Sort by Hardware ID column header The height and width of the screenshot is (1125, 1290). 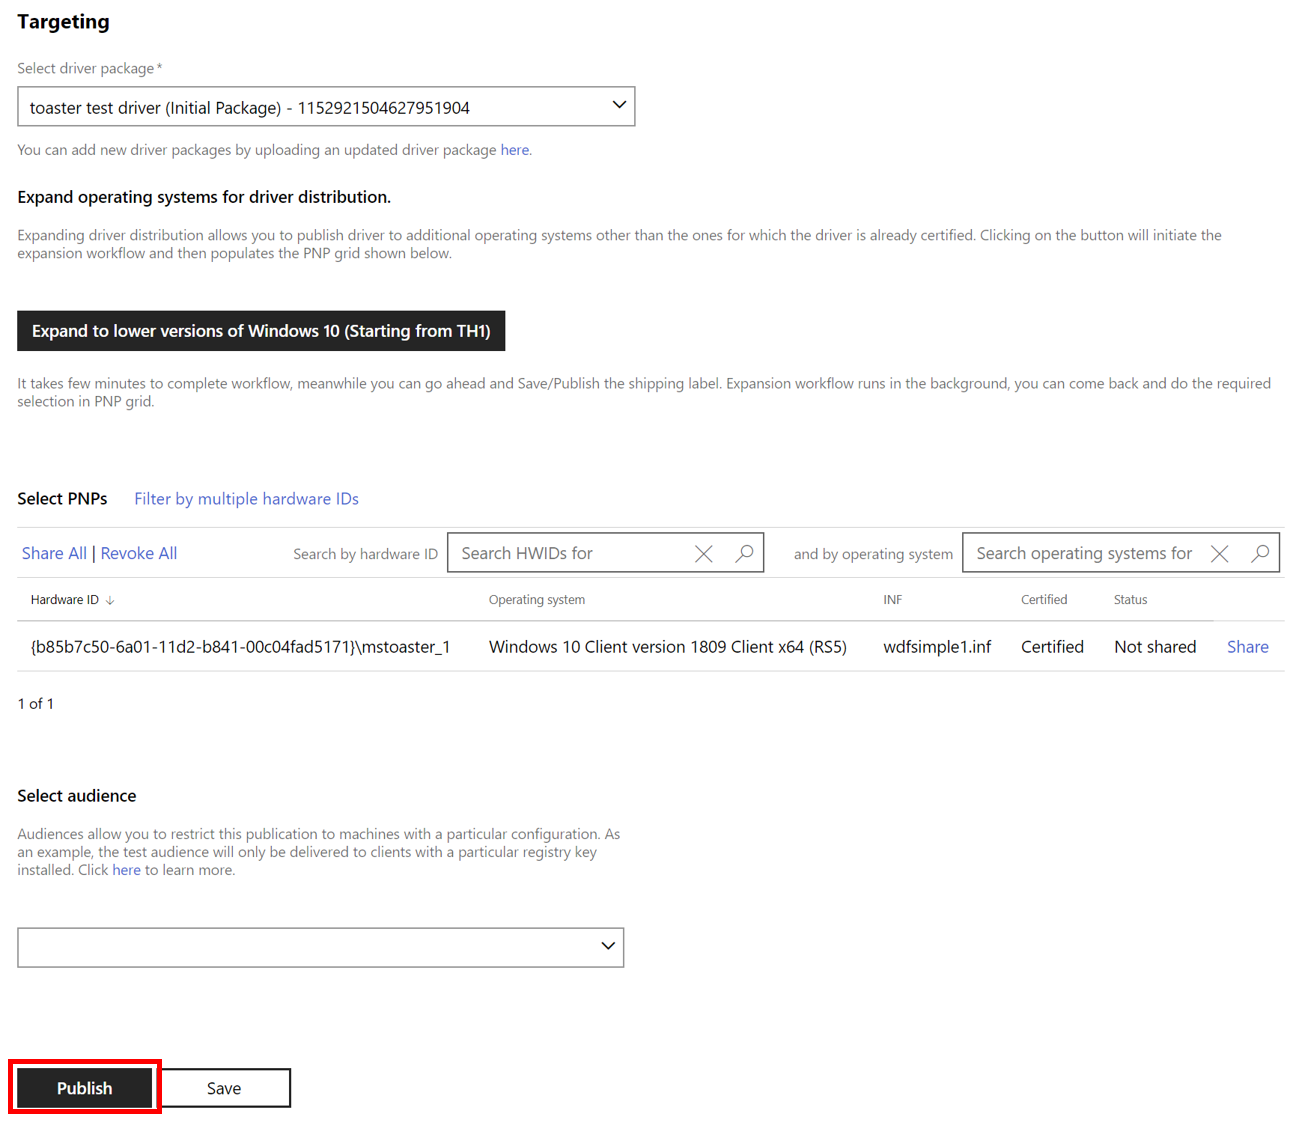[x=72, y=600]
